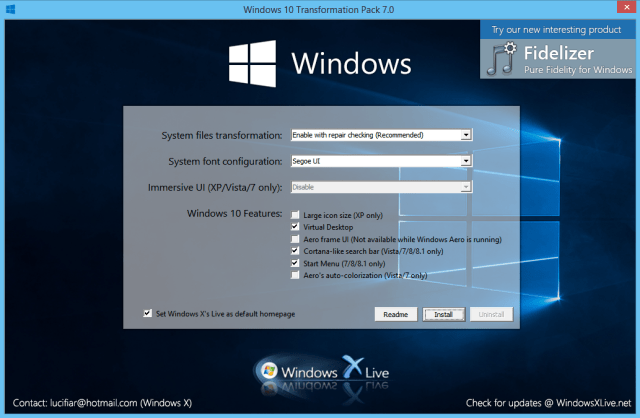The height and width of the screenshot is (418, 640).
Task: Enable Aero's auto-colorization checkbox
Action: coord(295,275)
